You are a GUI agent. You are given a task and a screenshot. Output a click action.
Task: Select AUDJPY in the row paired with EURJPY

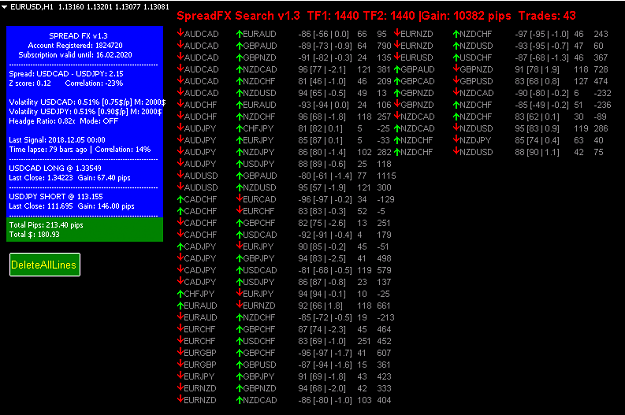coord(200,140)
